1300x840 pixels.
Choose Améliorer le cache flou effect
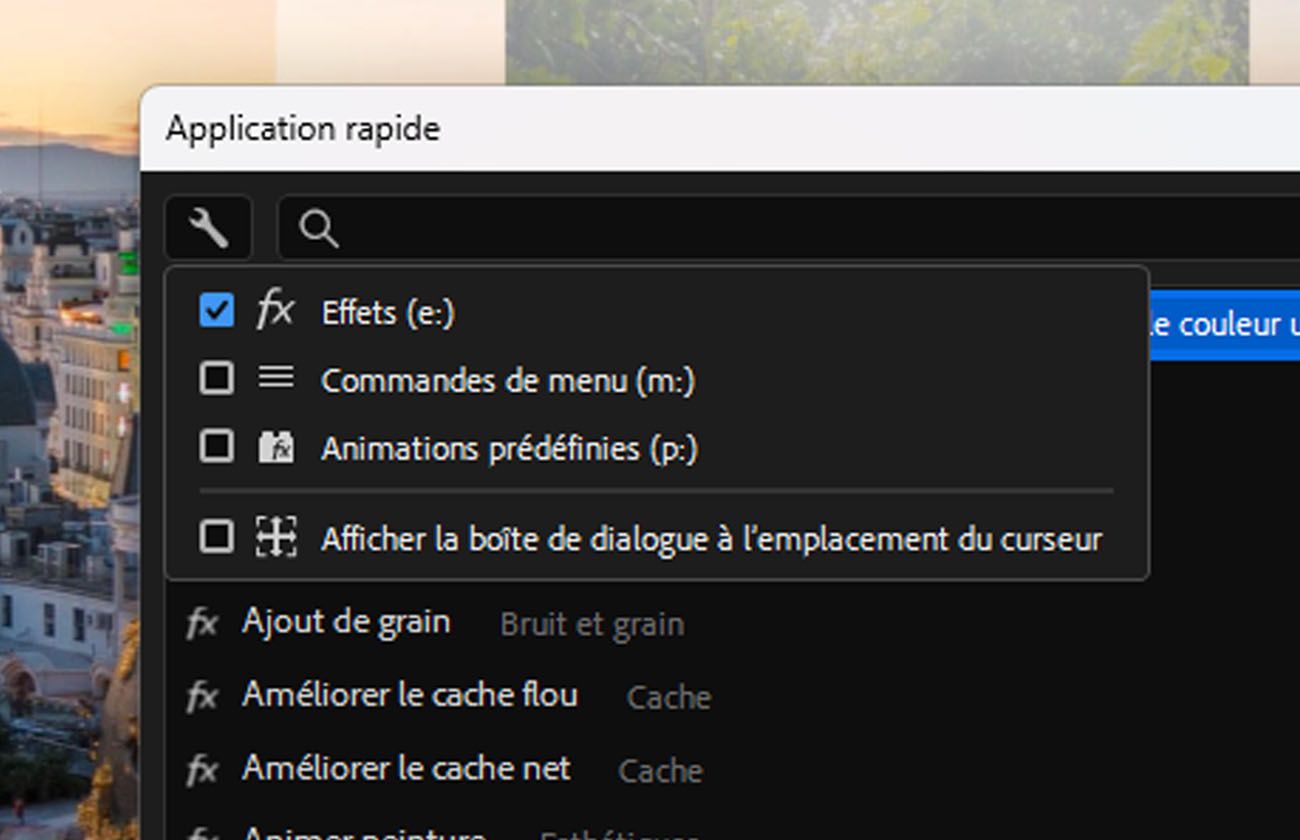point(410,695)
